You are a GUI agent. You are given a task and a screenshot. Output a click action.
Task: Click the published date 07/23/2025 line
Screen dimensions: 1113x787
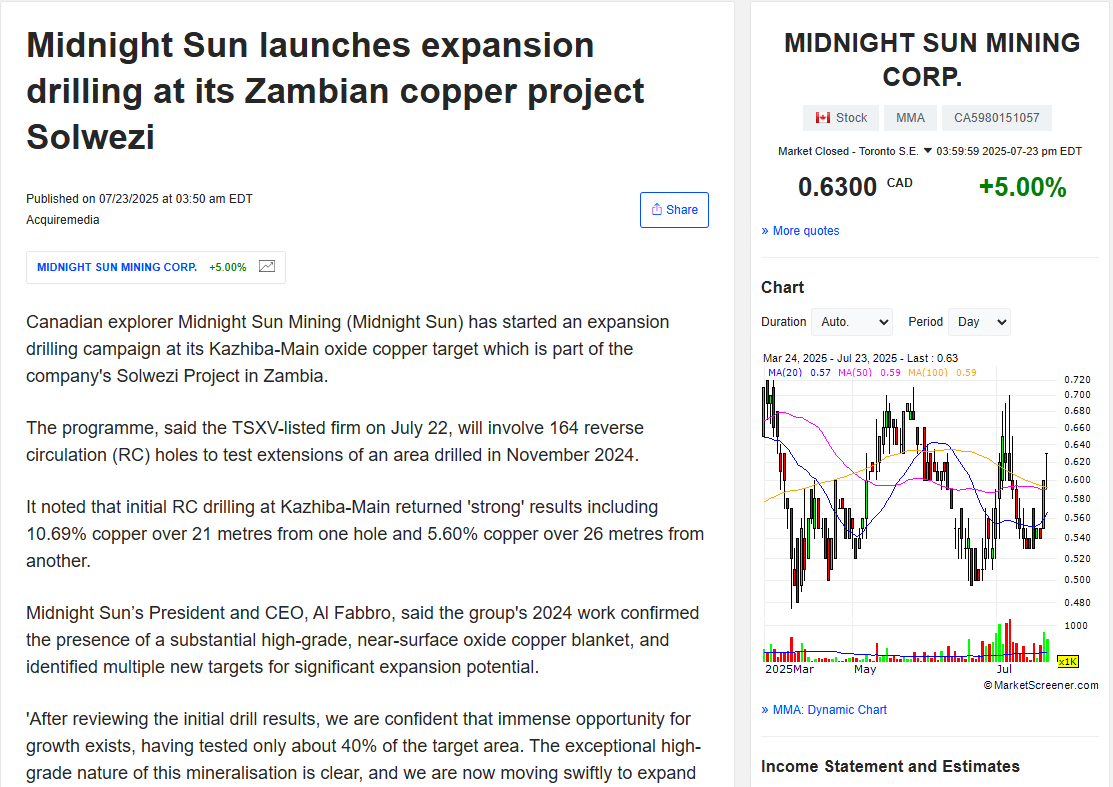coord(139,199)
